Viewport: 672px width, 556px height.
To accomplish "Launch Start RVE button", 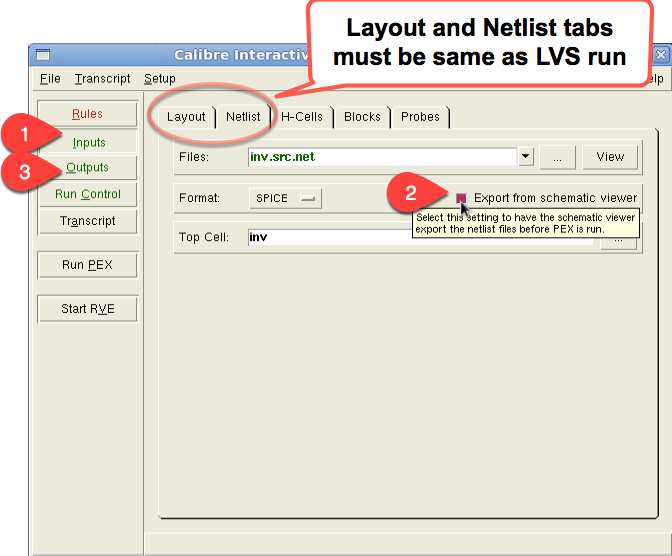I will point(87,309).
